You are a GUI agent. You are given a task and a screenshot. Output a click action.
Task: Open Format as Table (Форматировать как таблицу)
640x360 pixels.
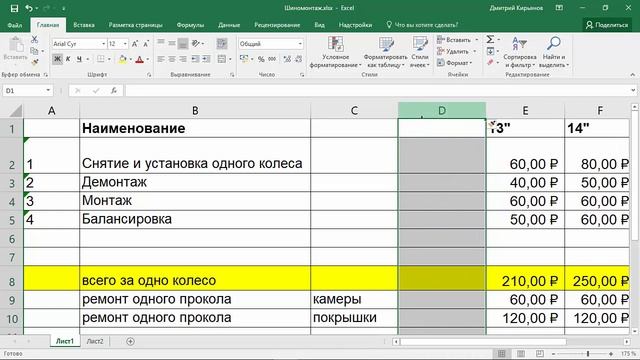tap(386, 52)
